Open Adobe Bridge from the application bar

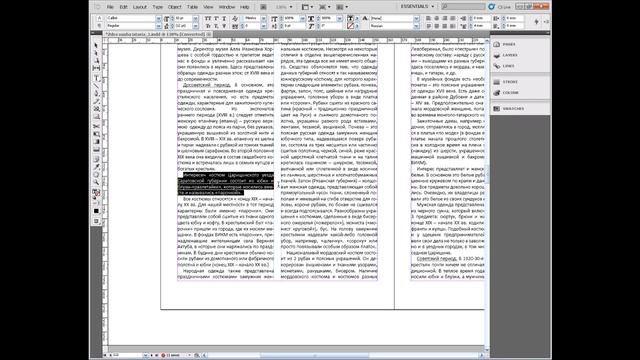(263, 7)
